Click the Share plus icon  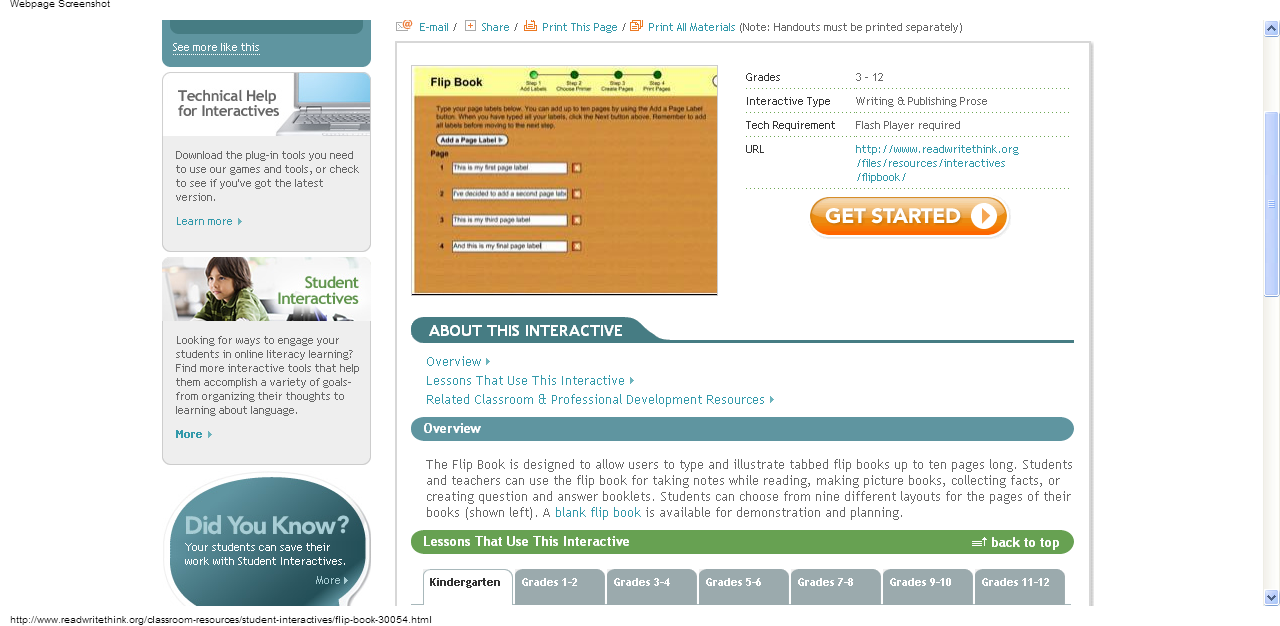coord(470,26)
